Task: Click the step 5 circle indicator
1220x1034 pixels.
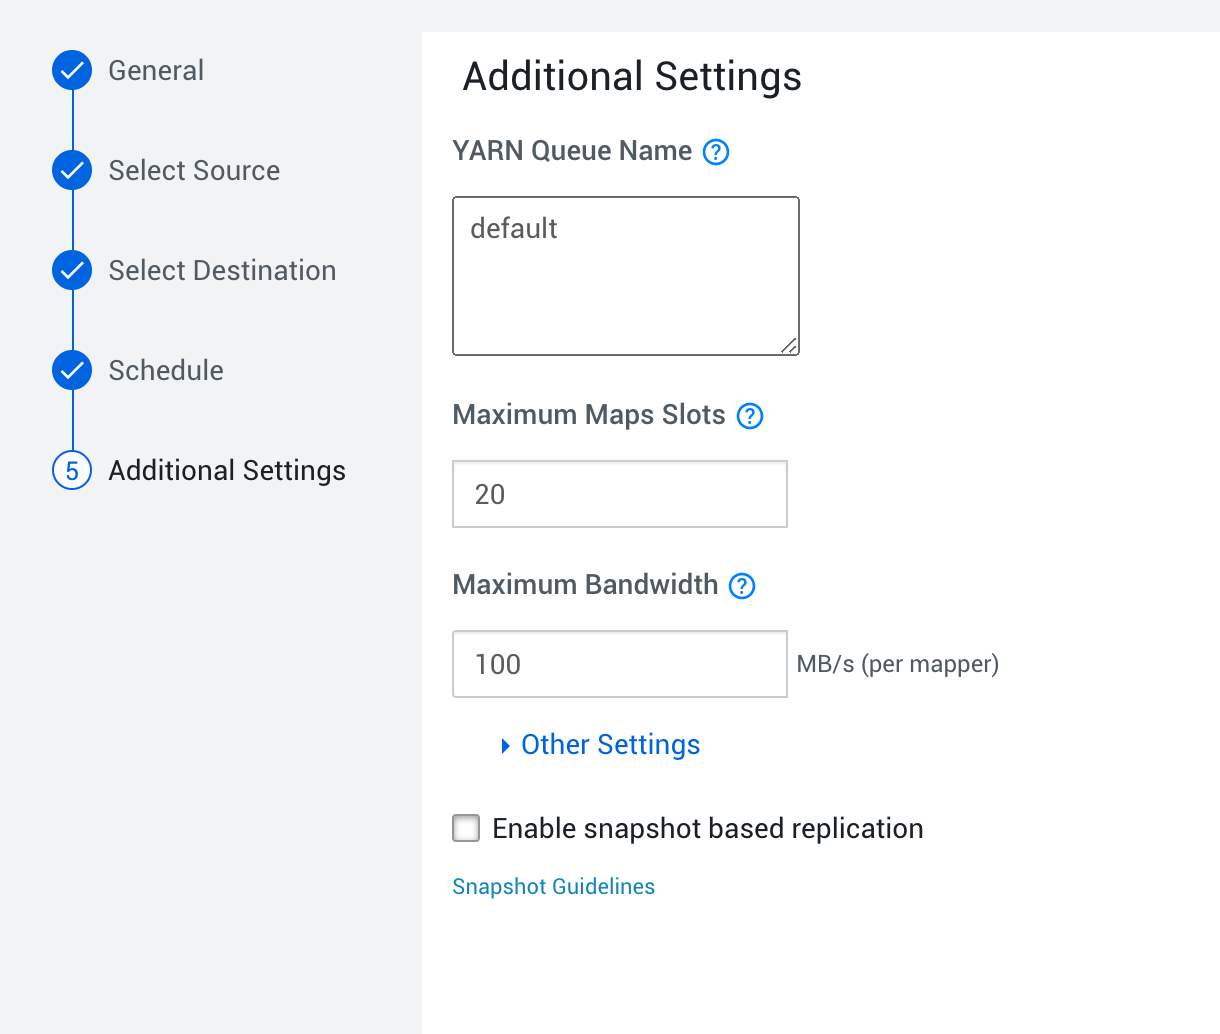Action: coord(71,470)
